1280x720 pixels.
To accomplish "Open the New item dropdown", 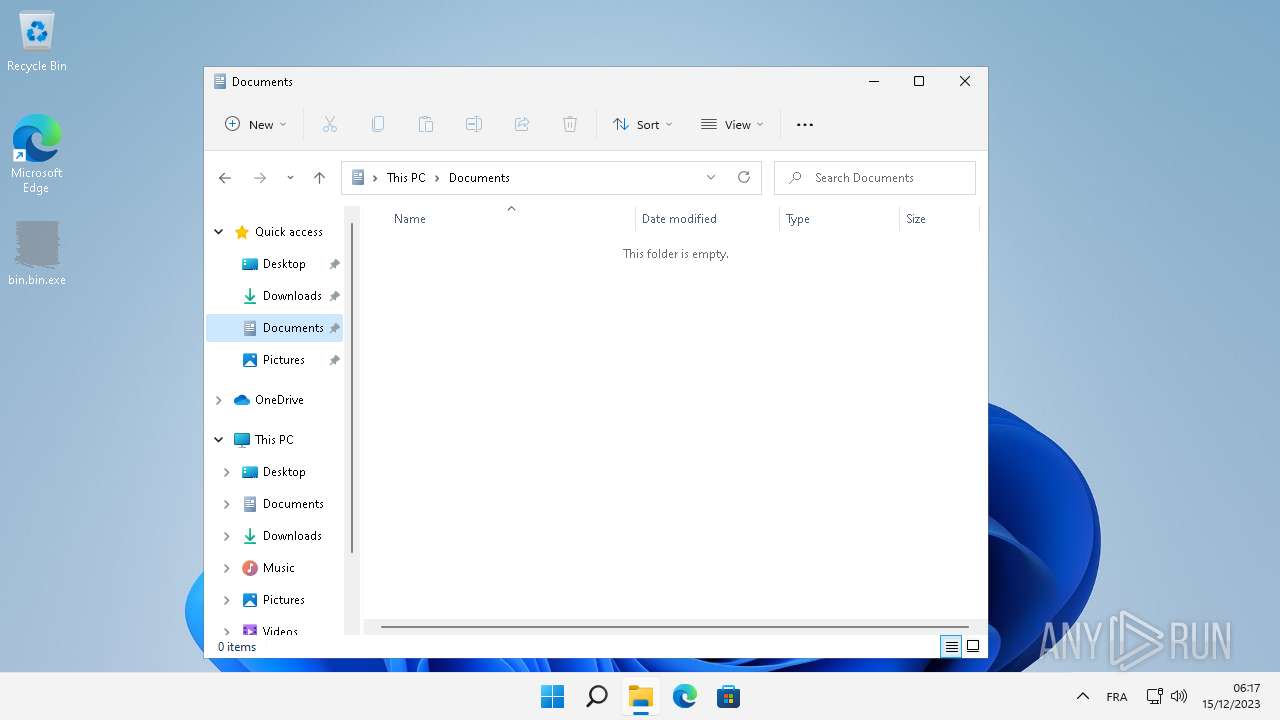I will coord(256,125).
